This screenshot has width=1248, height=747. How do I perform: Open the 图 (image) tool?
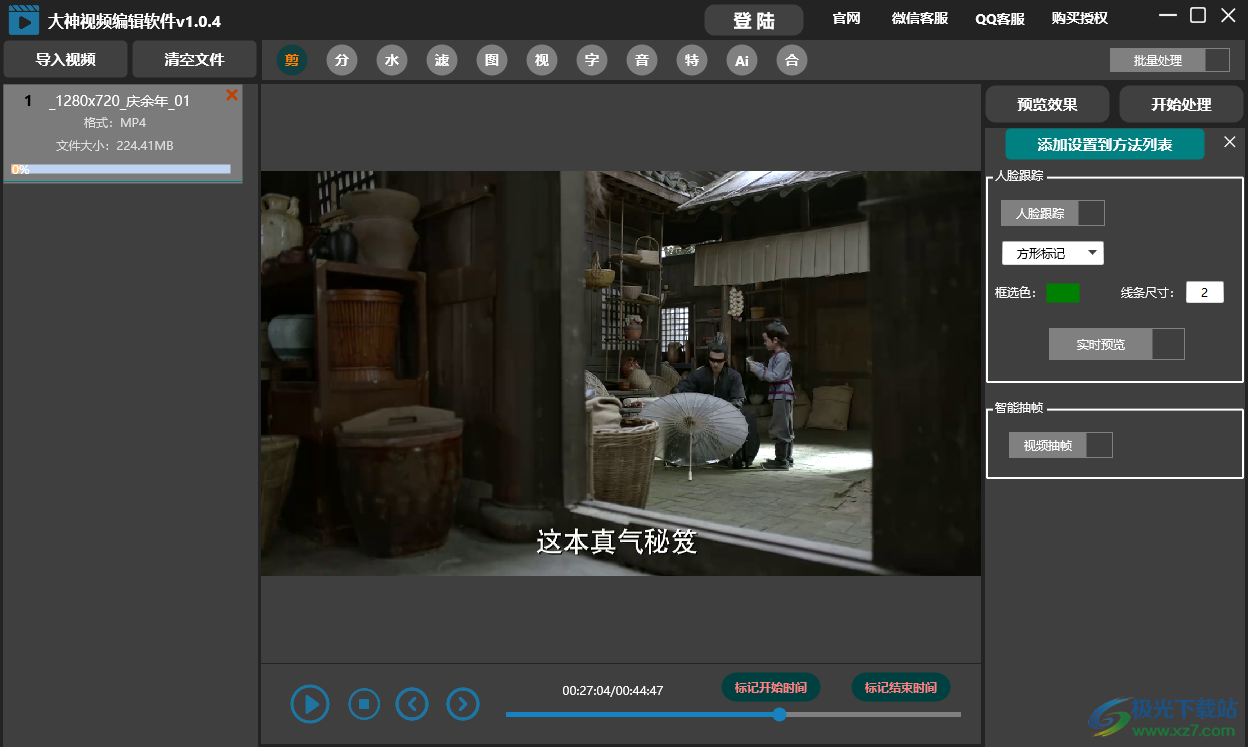492,60
